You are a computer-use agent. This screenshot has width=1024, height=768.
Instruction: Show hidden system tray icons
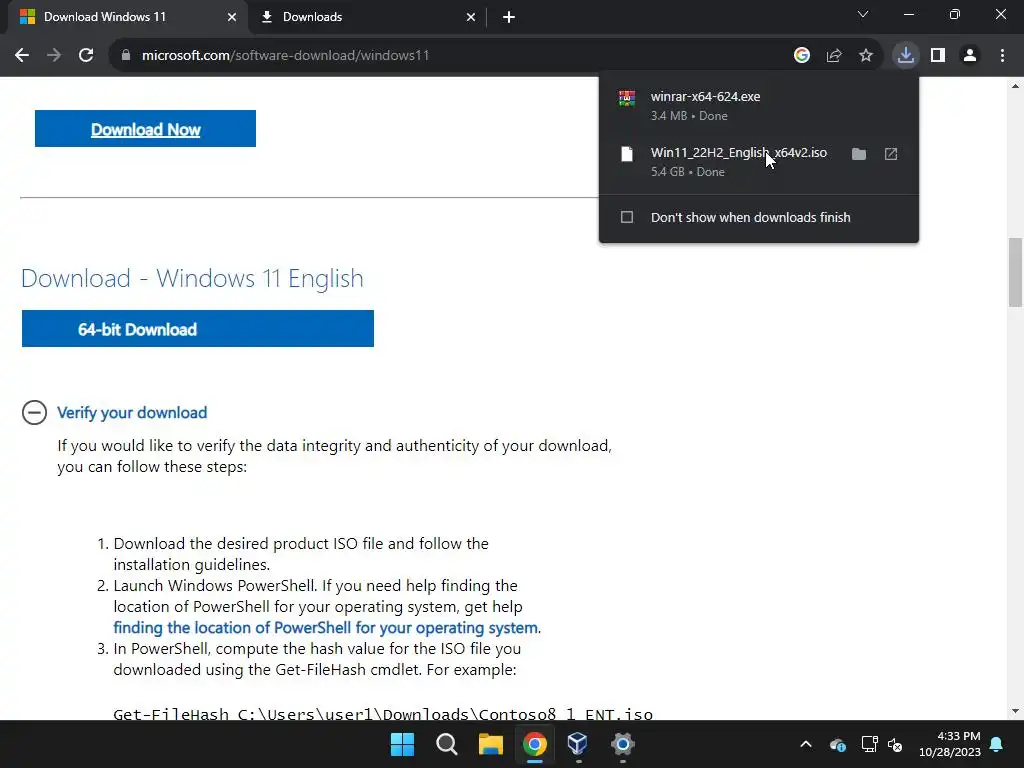806,744
